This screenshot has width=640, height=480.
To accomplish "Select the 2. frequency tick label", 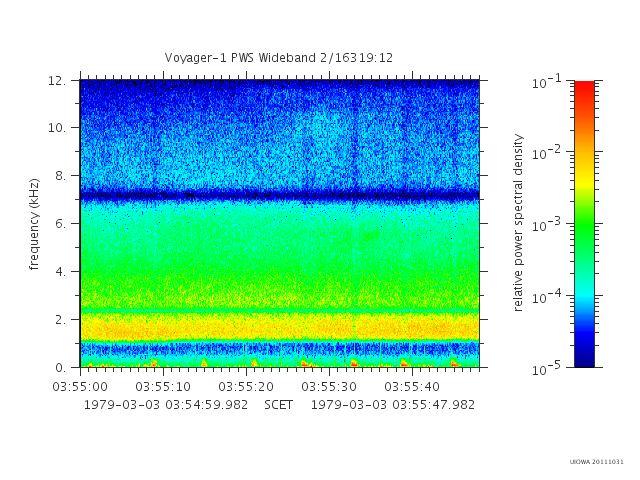I will (60, 320).
